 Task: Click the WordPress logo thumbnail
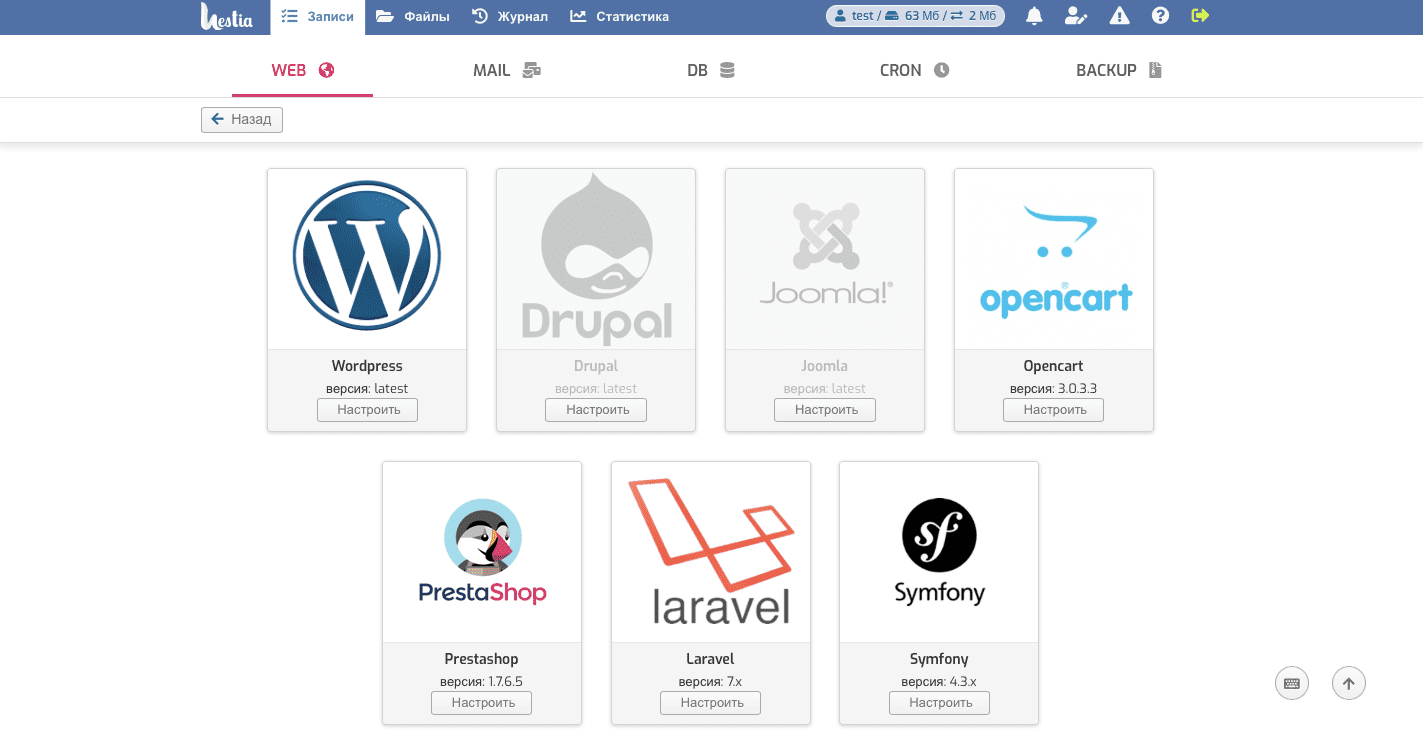click(367, 255)
